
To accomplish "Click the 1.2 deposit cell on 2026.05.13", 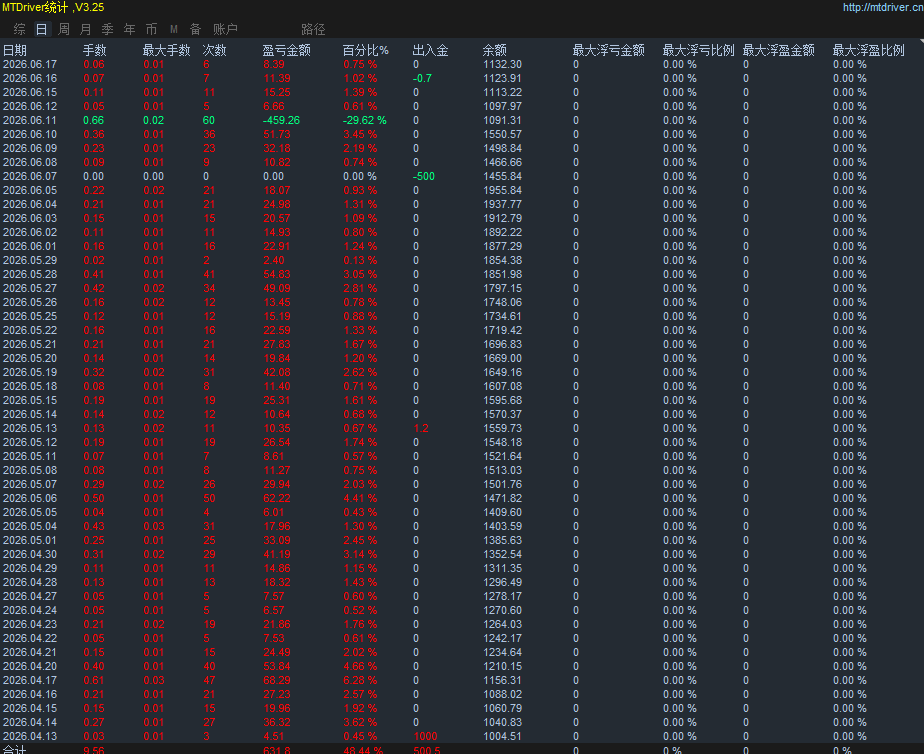I will pos(421,428).
